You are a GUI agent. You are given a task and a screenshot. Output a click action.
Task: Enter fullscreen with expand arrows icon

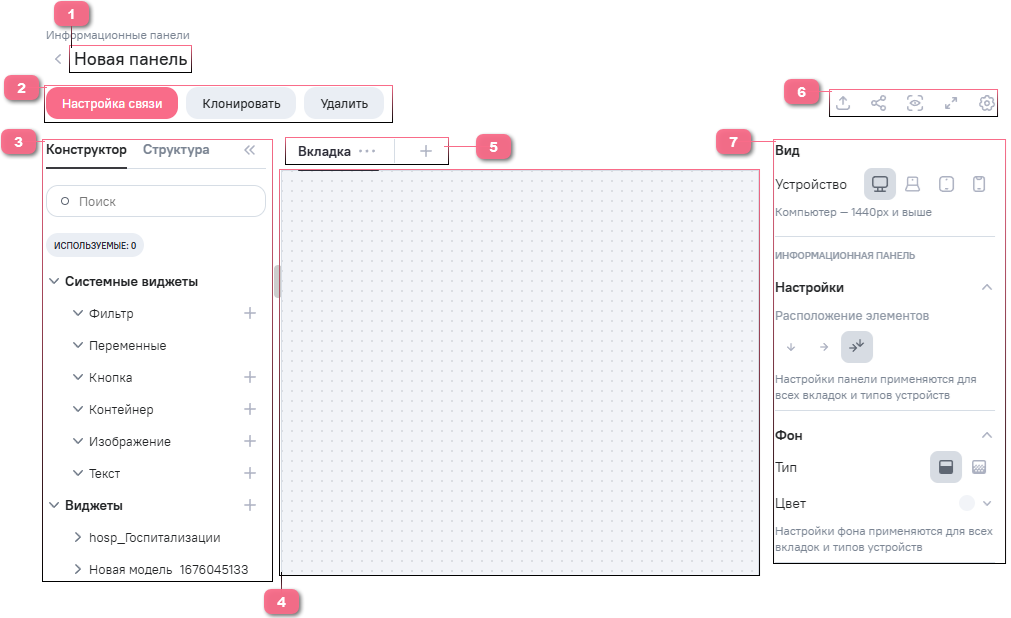pyautogui.click(x=950, y=103)
